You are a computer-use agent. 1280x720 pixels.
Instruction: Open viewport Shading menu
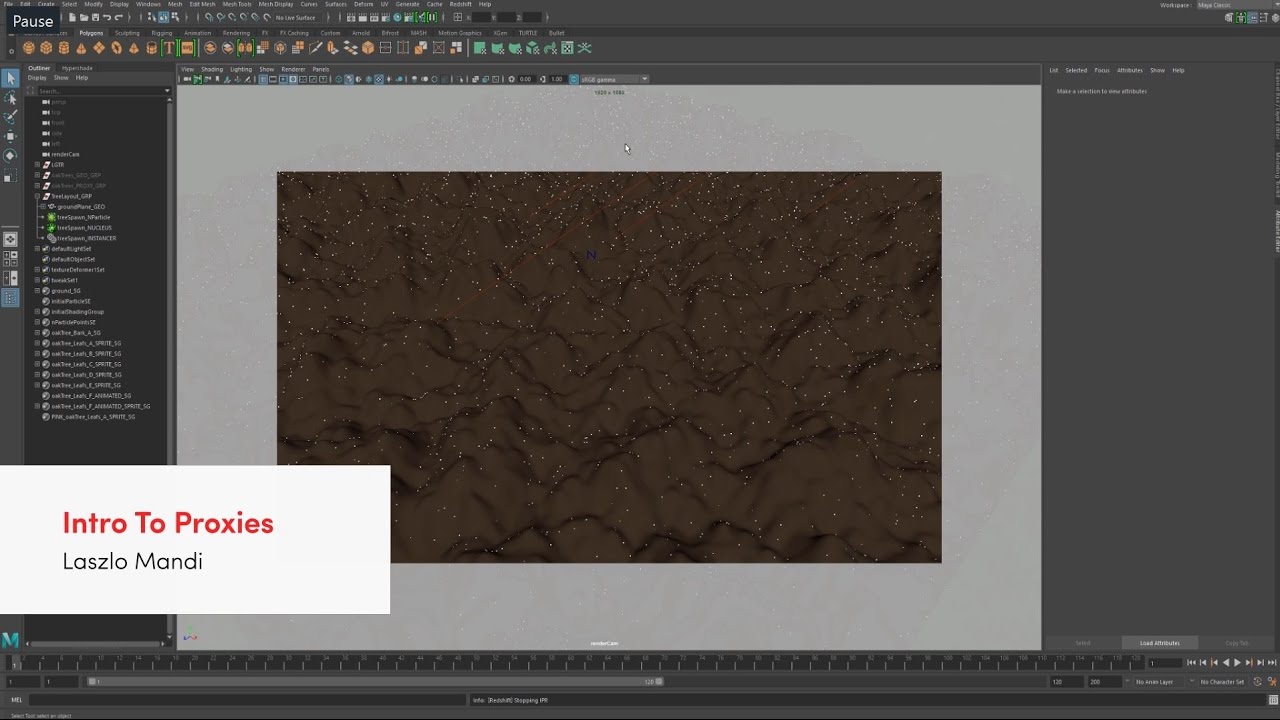click(x=212, y=69)
